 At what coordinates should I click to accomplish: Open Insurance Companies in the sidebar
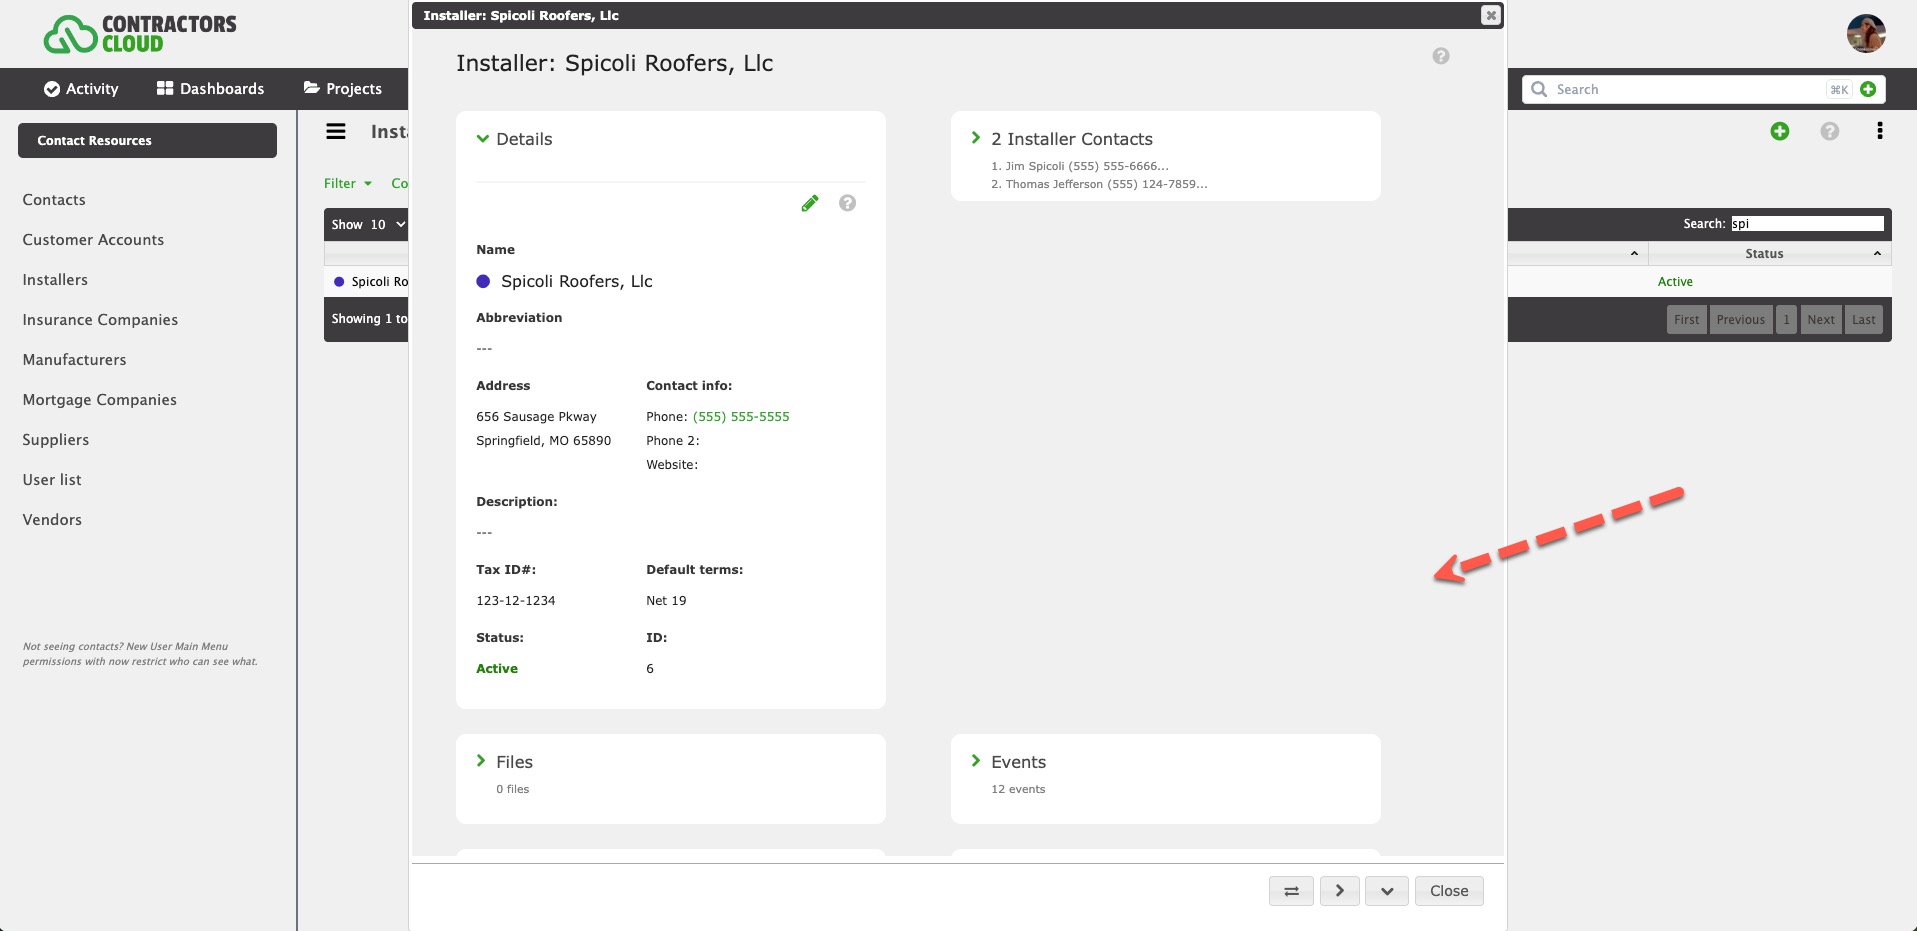click(x=100, y=320)
